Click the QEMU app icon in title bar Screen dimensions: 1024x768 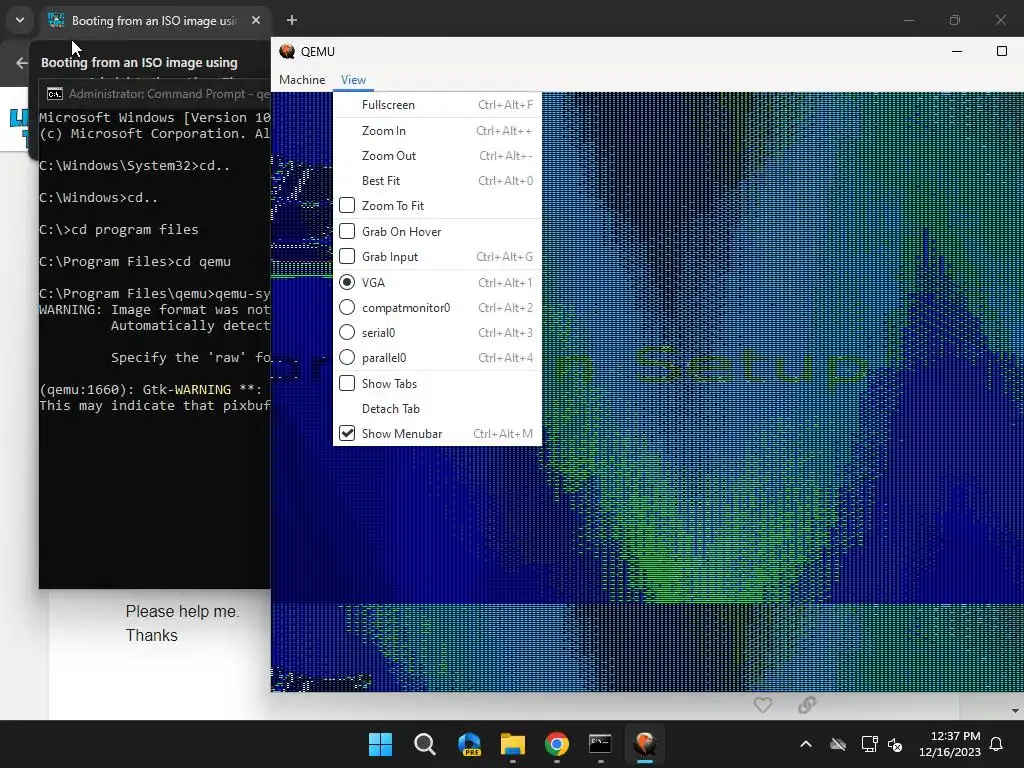point(287,51)
